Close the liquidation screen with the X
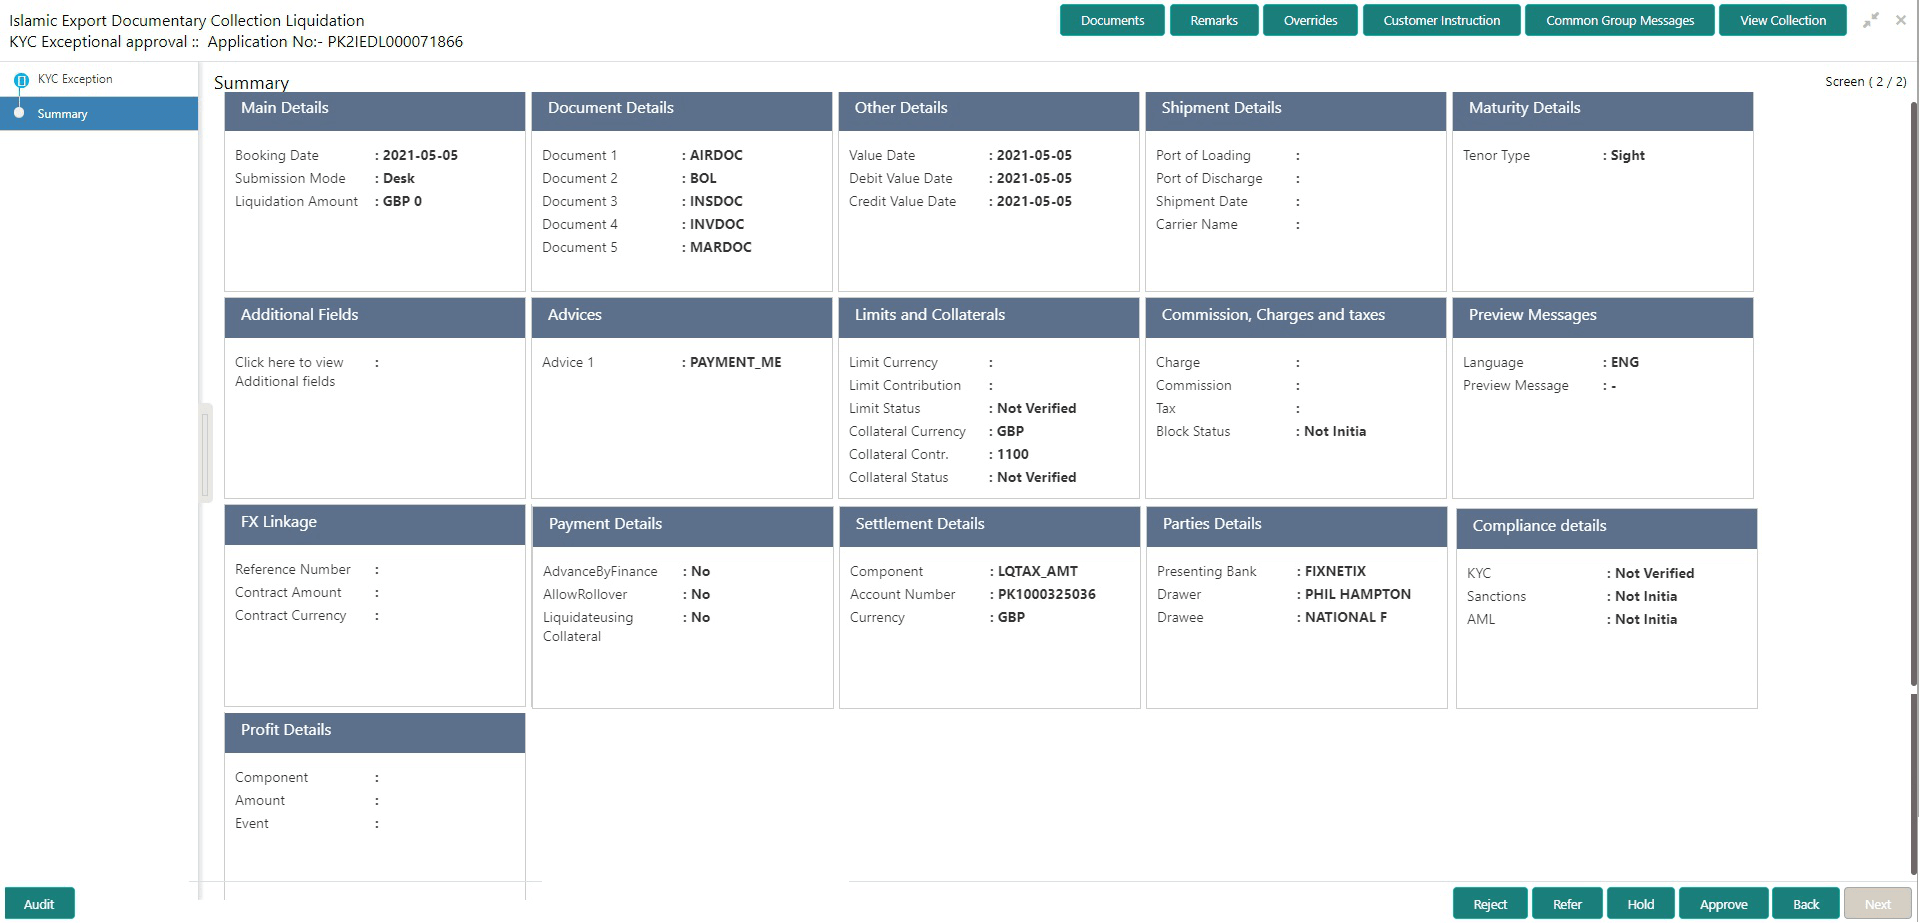Image resolution: width=1920 pixels, height=923 pixels. 1903,20
